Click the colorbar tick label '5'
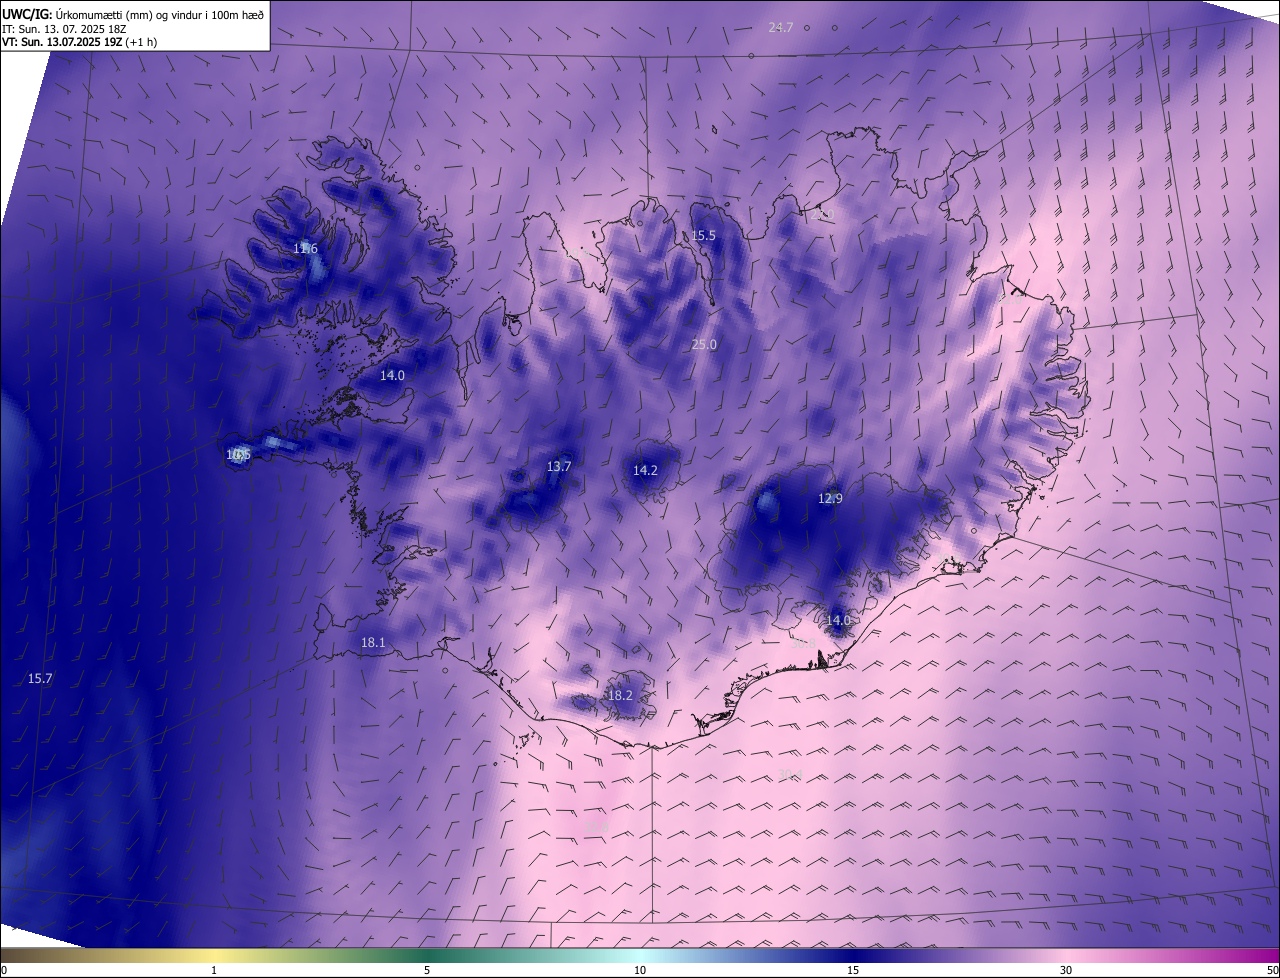The image size is (1280, 978). [427, 970]
